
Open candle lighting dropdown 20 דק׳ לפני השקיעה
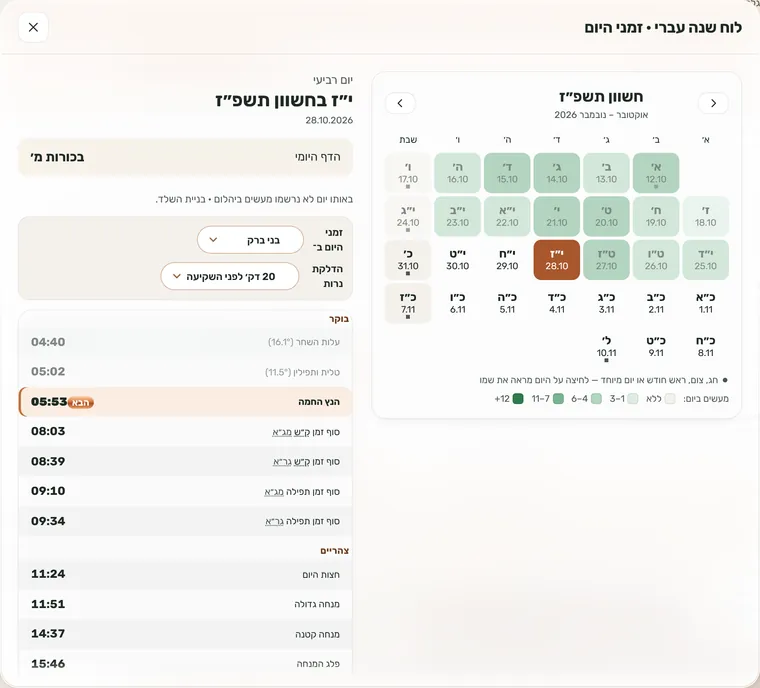coord(230,276)
